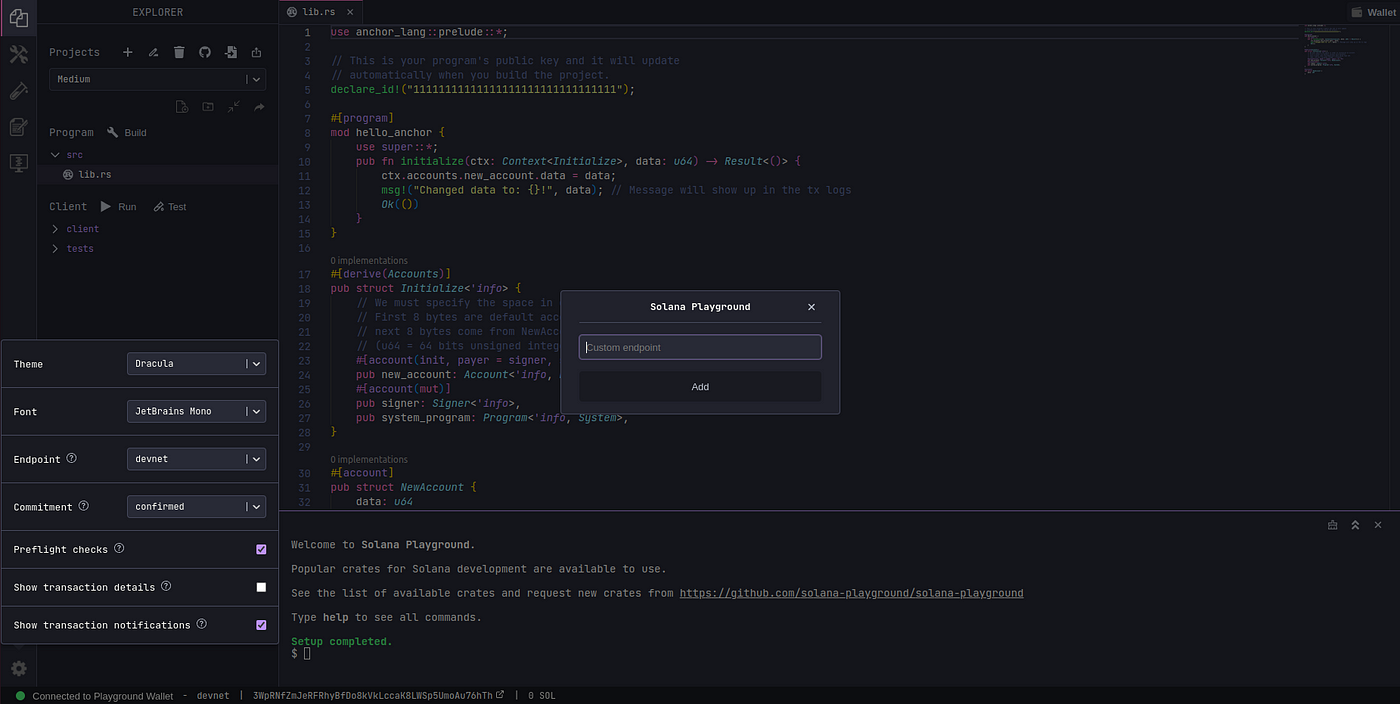1400x704 pixels.
Task: Open the Build & Deploy tools sidebar
Action: tap(18, 54)
